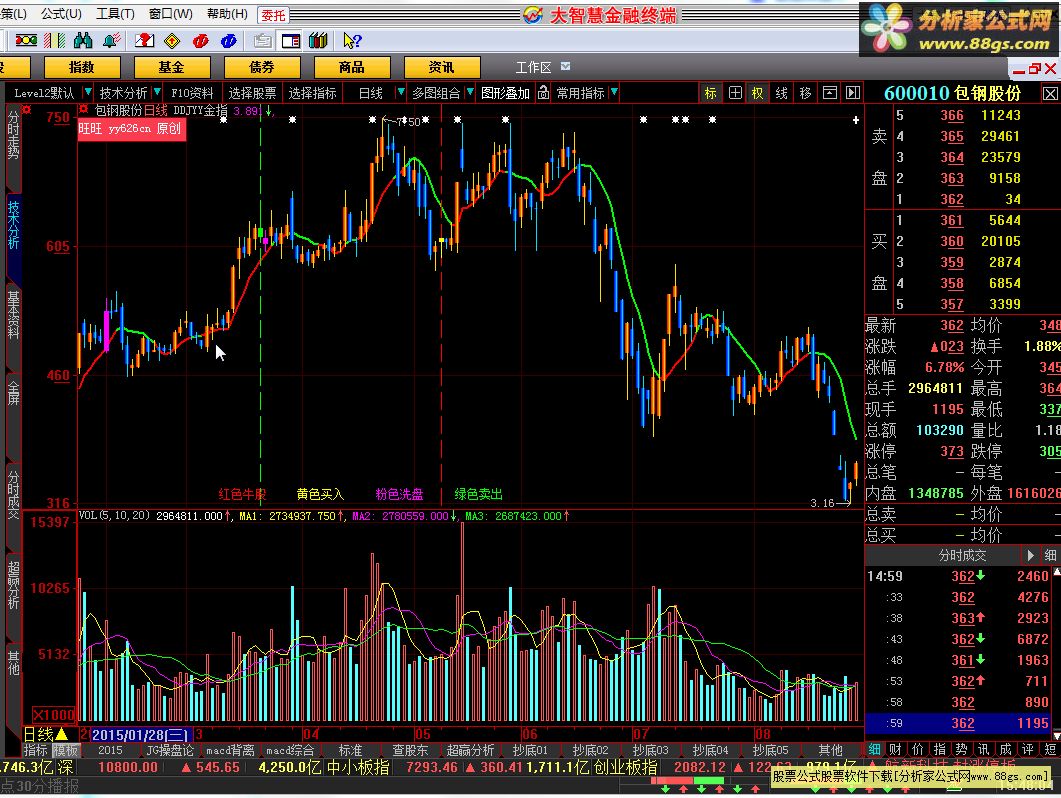This screenshot has width=1061, height=798.
Task: Click the red info circle icon
Action: click(200, 41)
